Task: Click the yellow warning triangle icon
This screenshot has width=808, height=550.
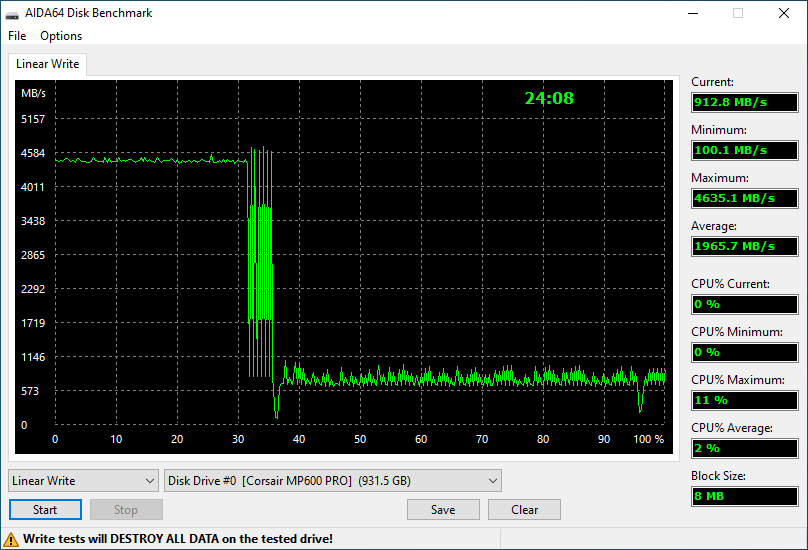Action: coord(11,540)
